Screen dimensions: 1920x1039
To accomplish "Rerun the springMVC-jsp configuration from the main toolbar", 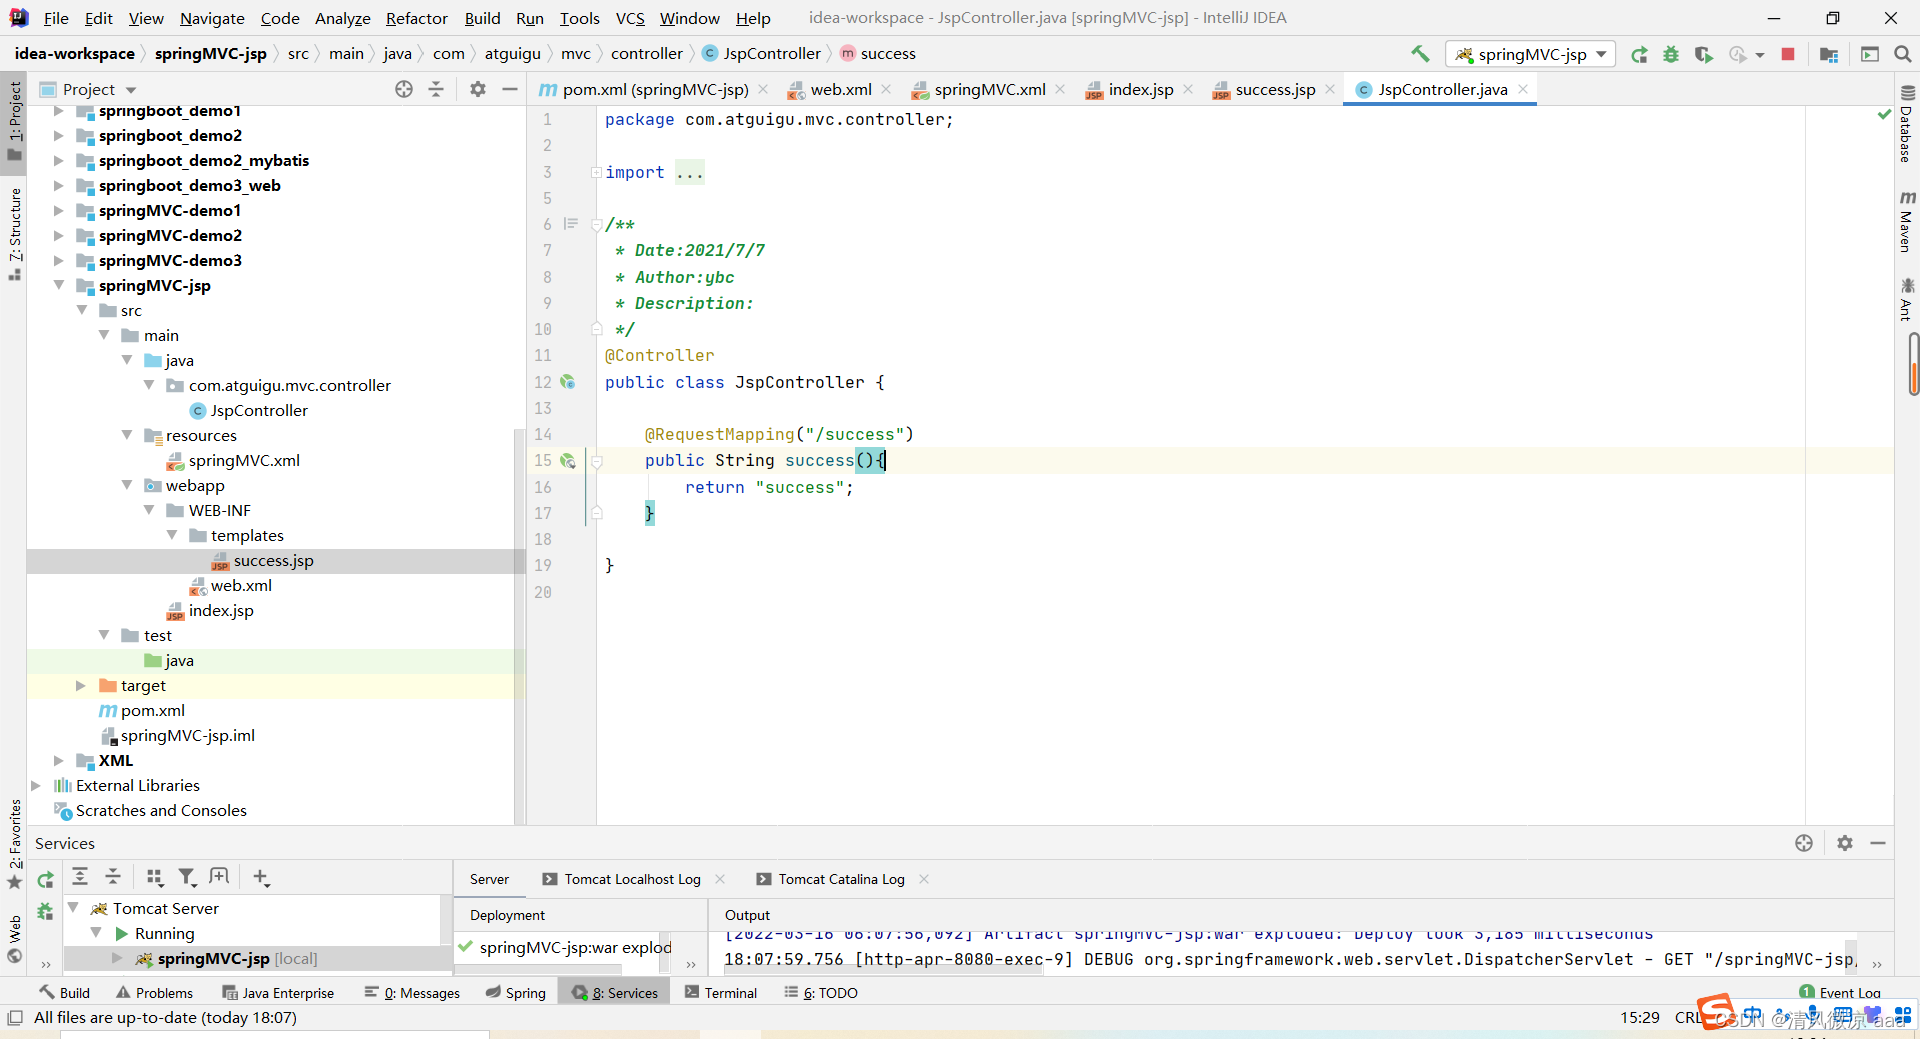I will (x=1639, y=54).
